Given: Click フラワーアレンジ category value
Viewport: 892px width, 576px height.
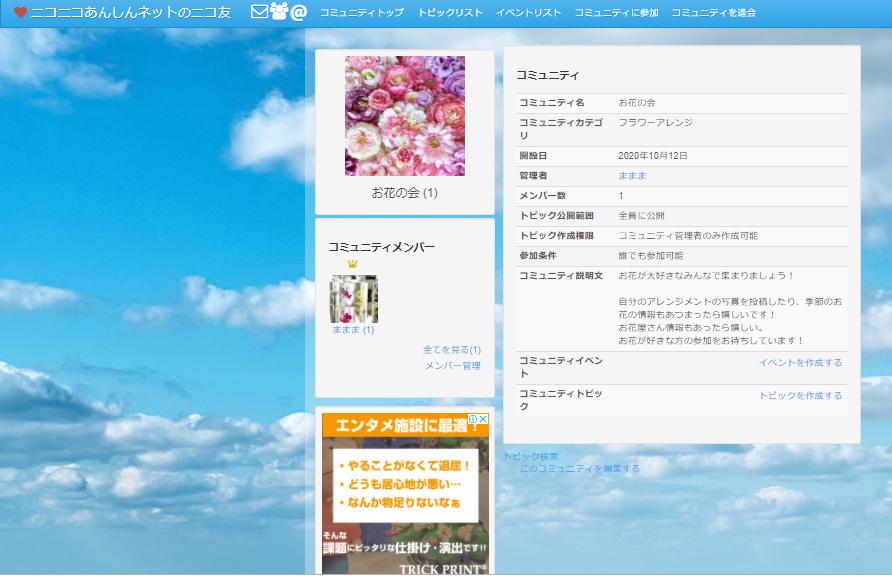Looking at the screenshot, I should (x=655, y=122).
